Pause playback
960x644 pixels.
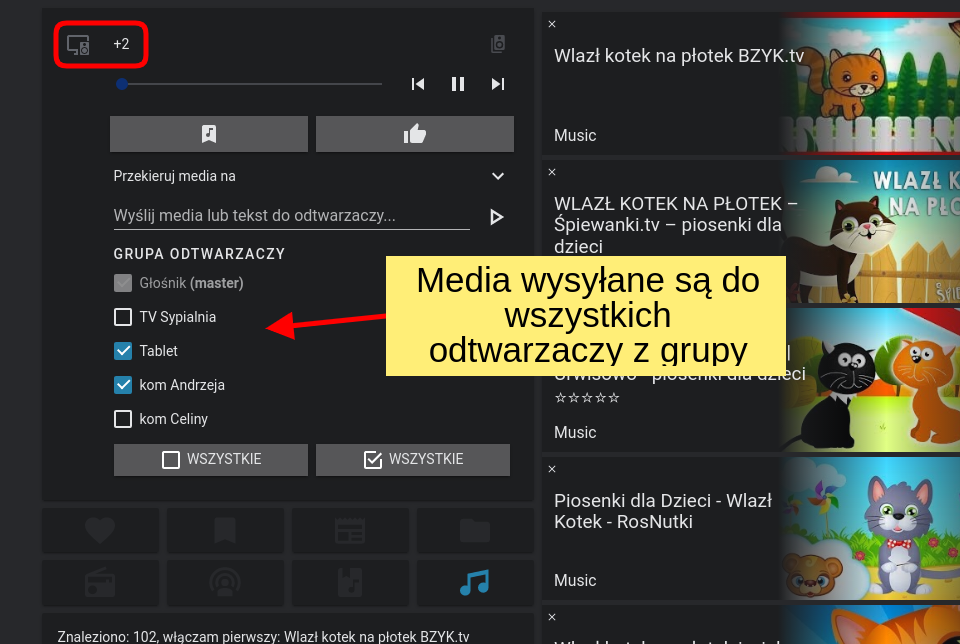click(x=457, y=84)
